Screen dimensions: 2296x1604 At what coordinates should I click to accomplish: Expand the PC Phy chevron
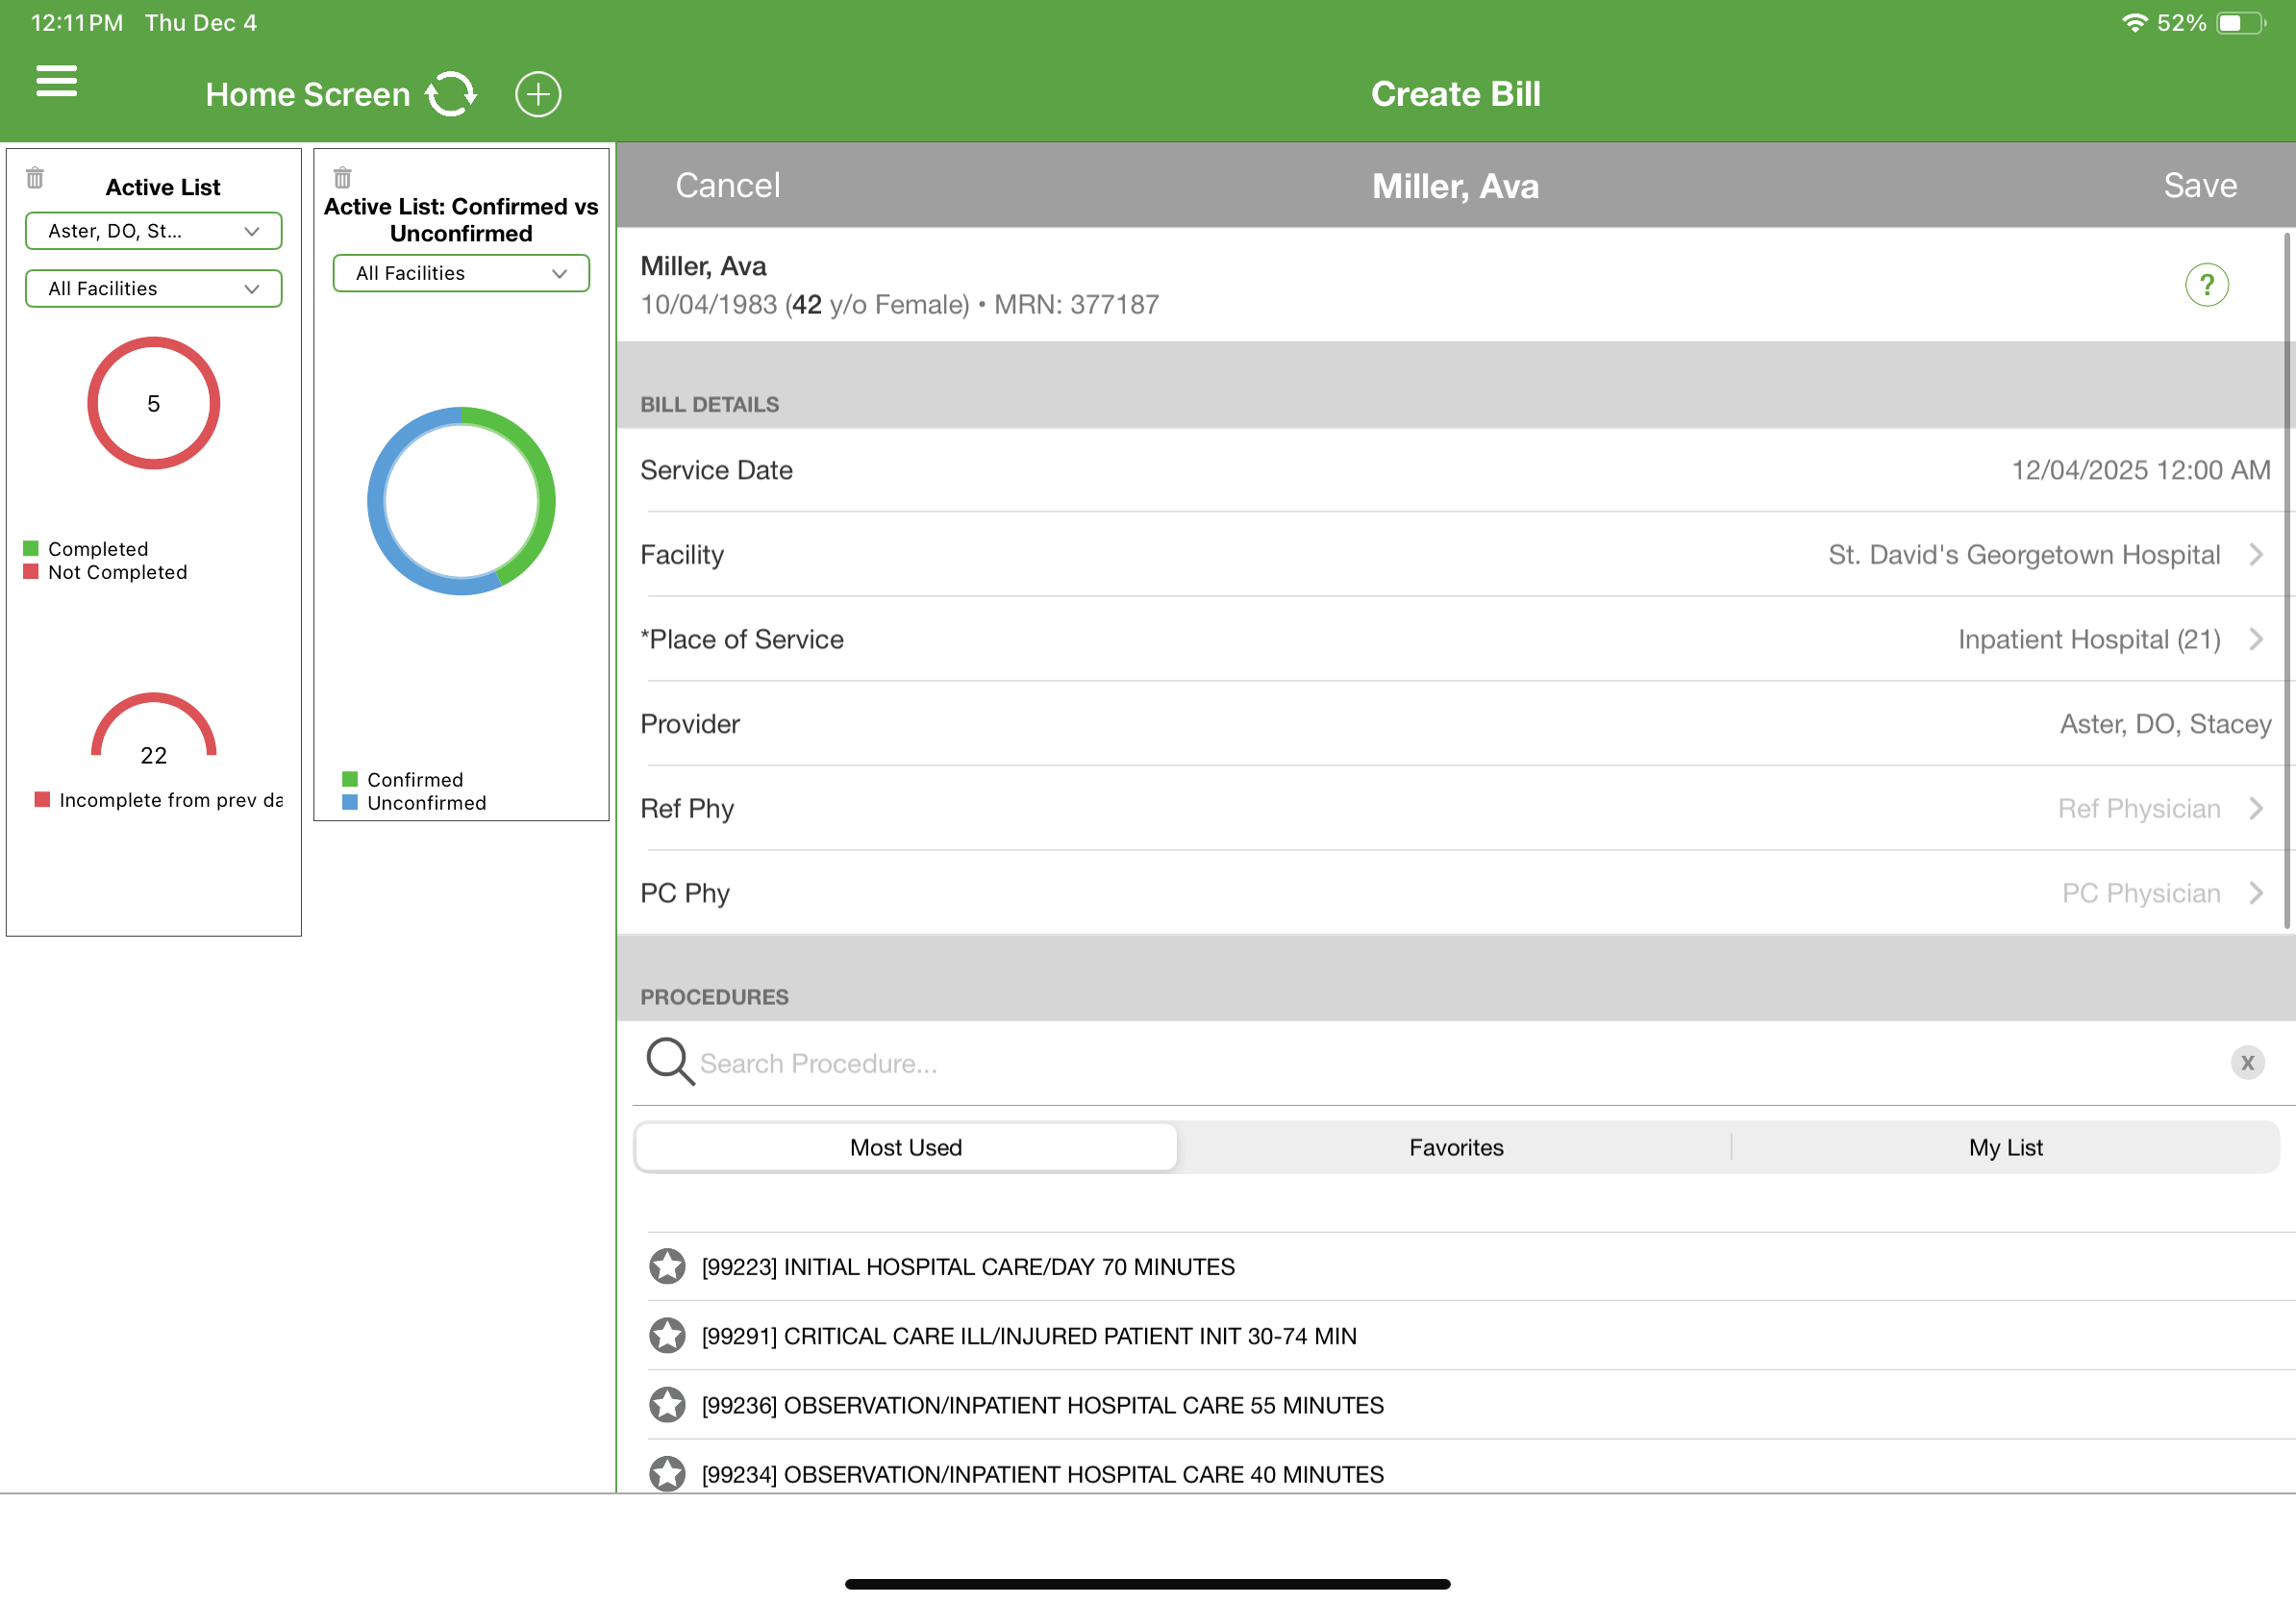(x=2256, y=893)
